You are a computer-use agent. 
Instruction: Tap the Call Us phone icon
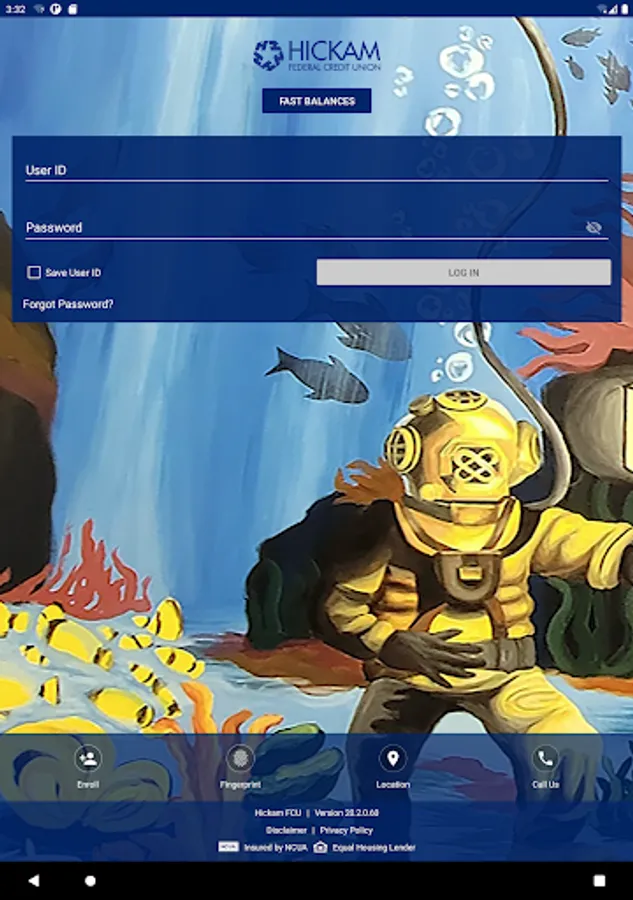pos(545,759)
